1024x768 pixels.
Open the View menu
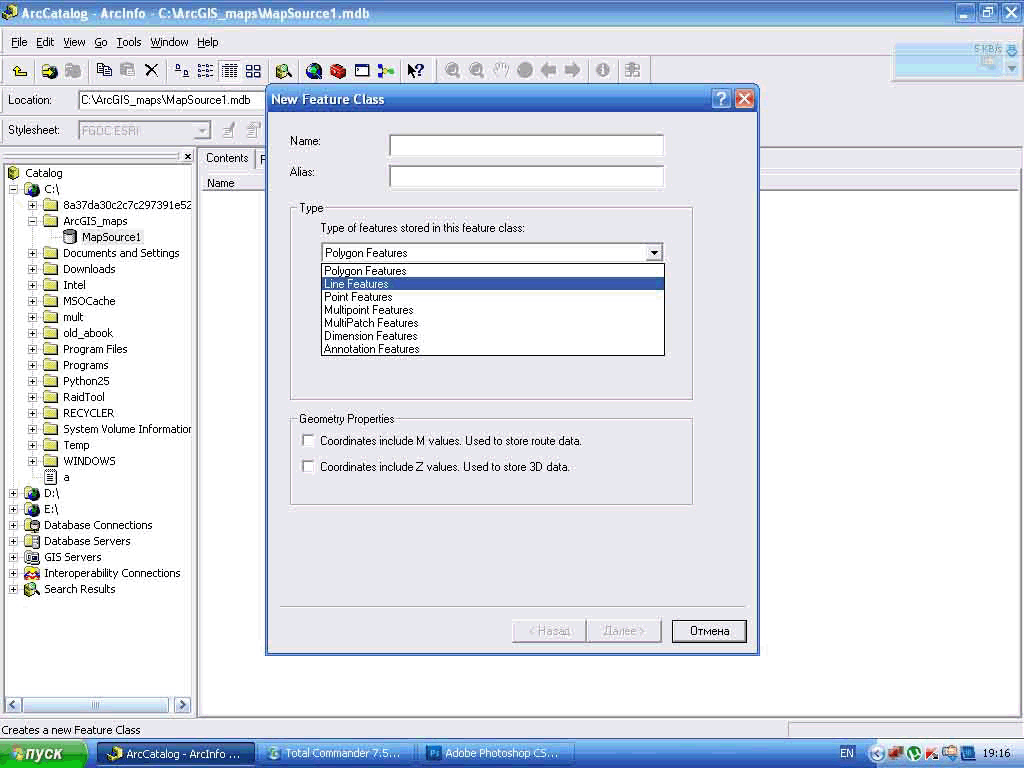tap(74, 42)
